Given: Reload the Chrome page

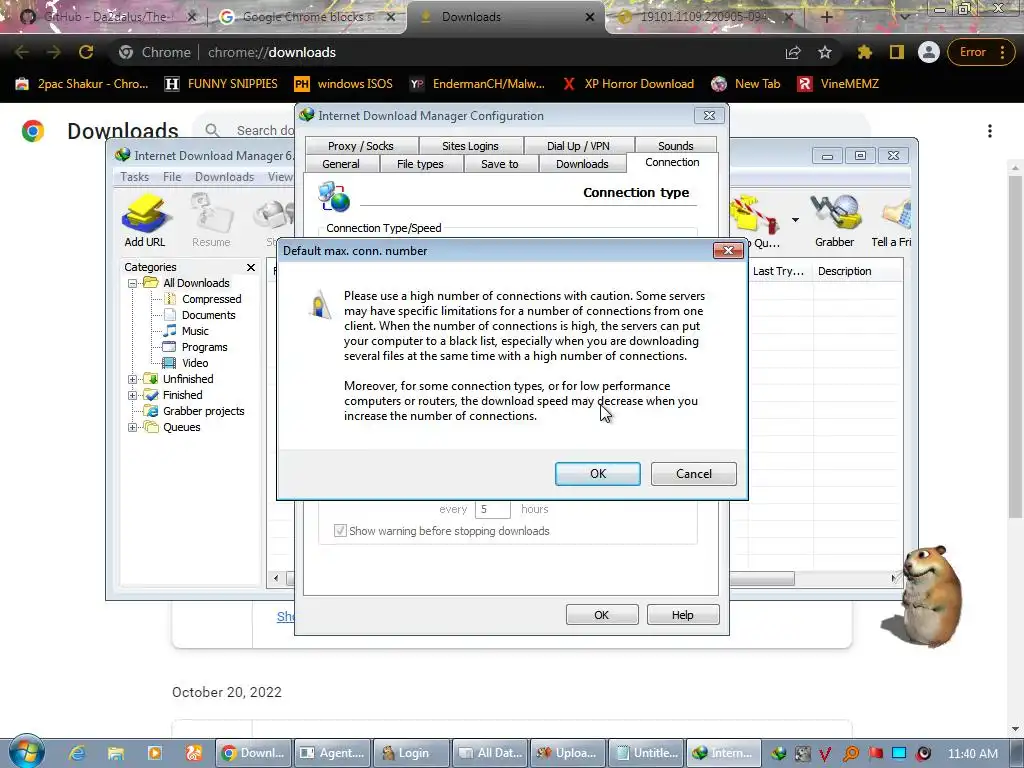Looking at the screenshot, I should click(x=86, y=52).
